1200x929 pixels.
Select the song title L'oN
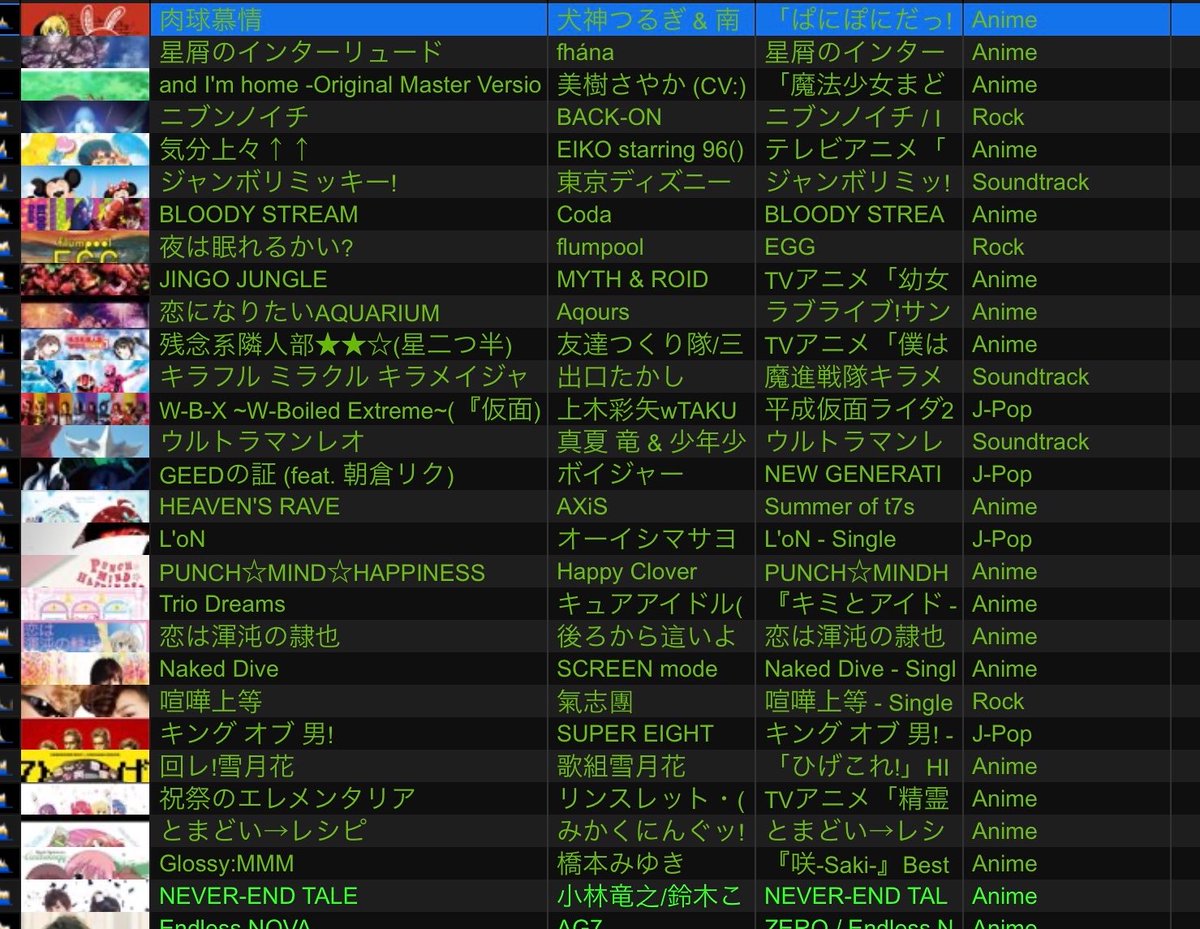(x=182, y=539)
